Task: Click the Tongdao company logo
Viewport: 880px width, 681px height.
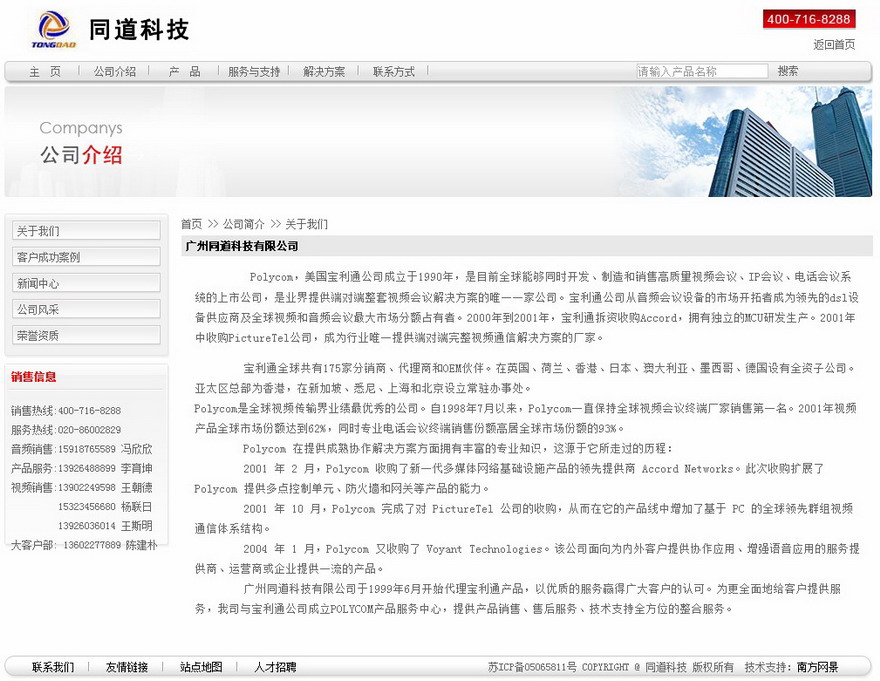Action: (53, 30)
